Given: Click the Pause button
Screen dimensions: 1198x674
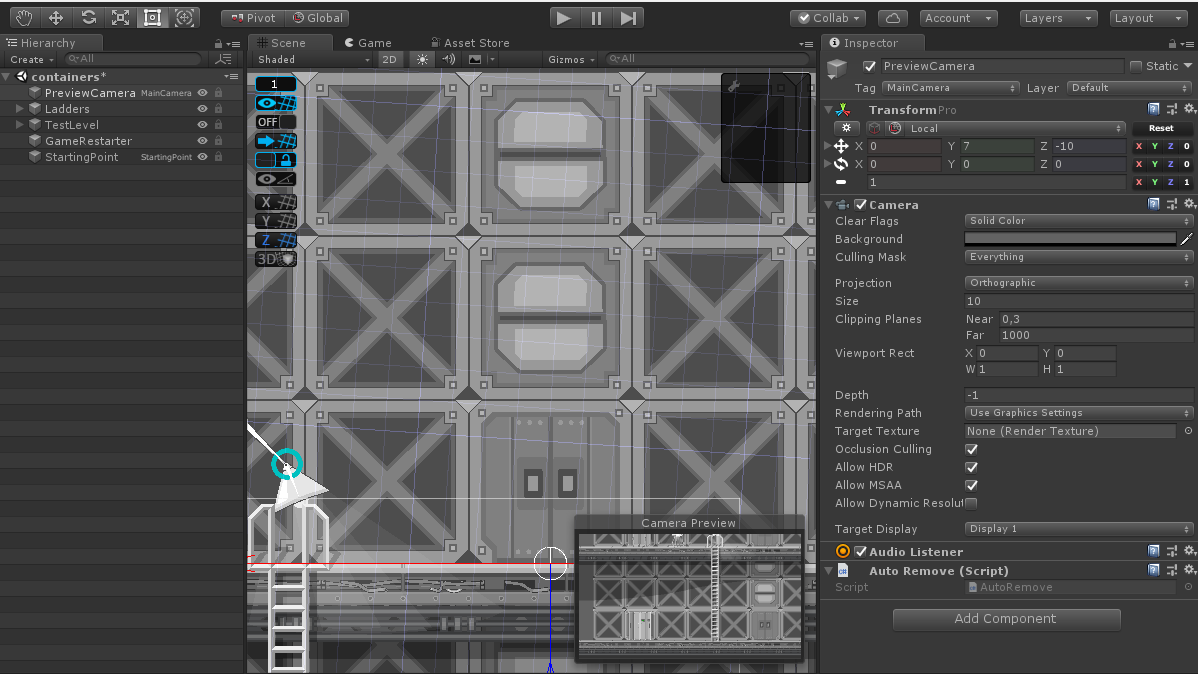Looking at the screenshot, I should (x=596, y=18).
